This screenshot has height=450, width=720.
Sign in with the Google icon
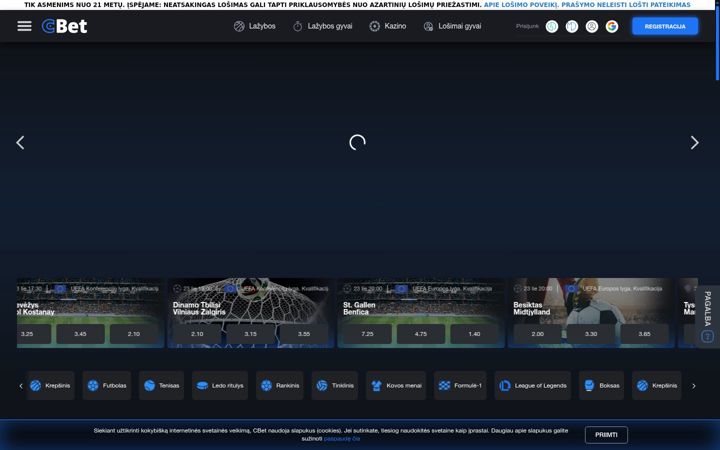(x=612, y=27)
